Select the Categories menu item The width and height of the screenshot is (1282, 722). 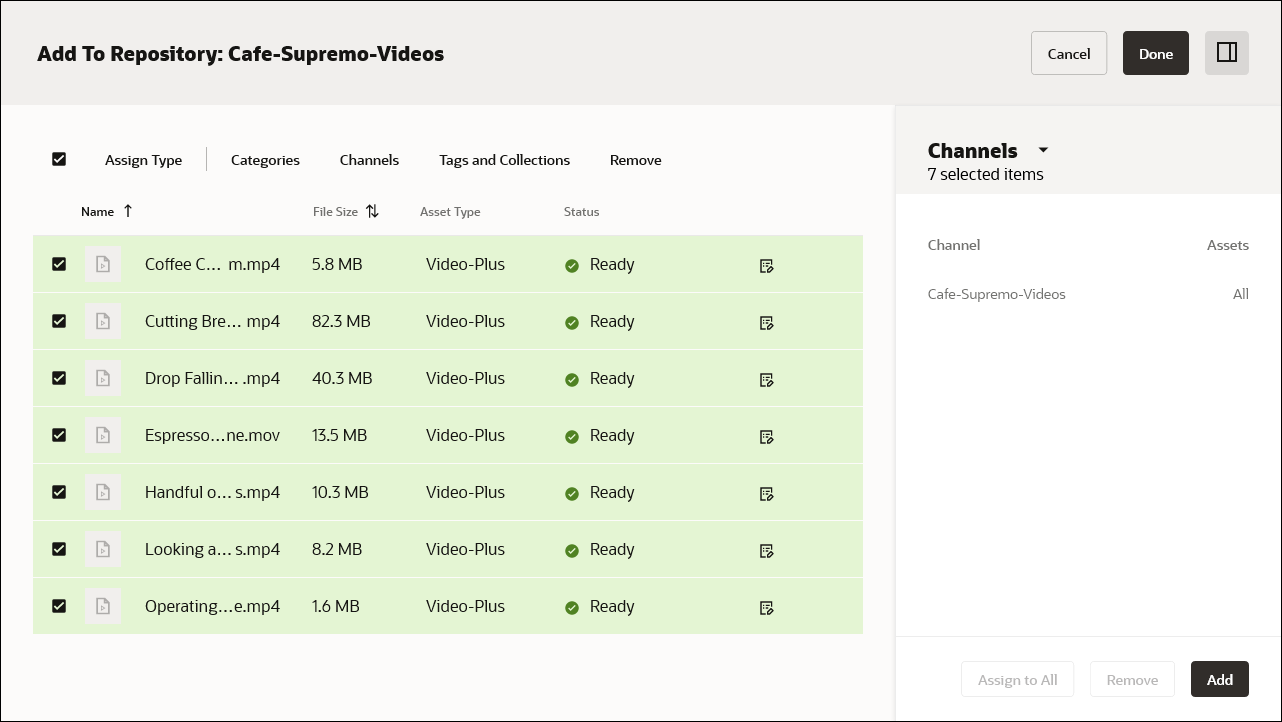tap(265, 160)
